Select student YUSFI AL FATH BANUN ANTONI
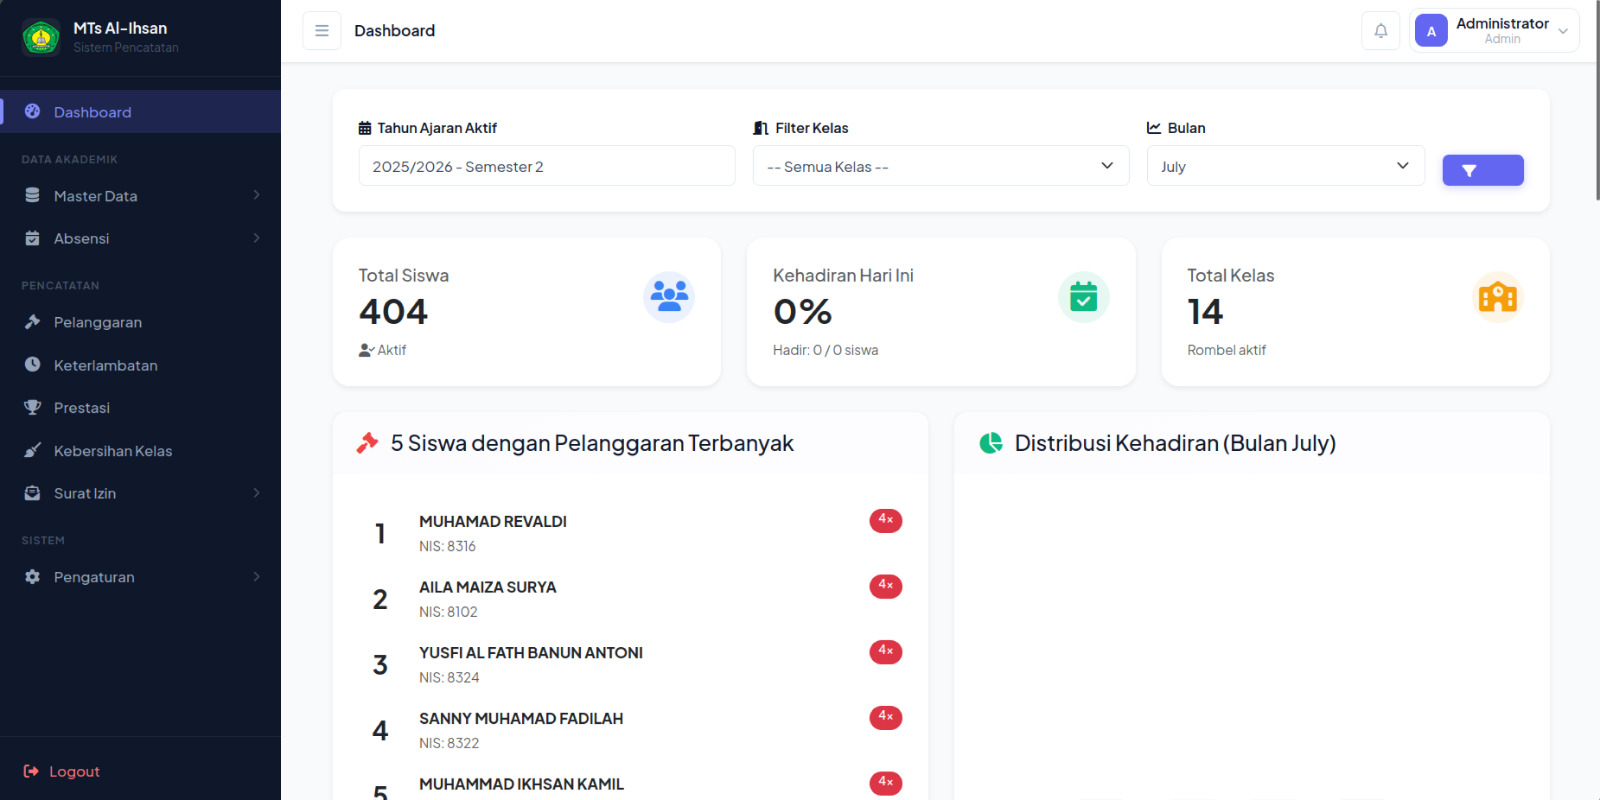The width and height of the screenshot is (1600, 800). click(x=531, y=653)
